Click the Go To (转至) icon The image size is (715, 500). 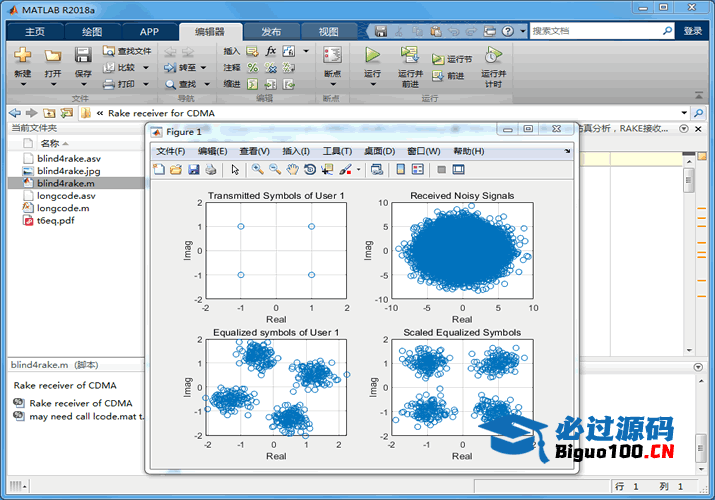[170, 67]
